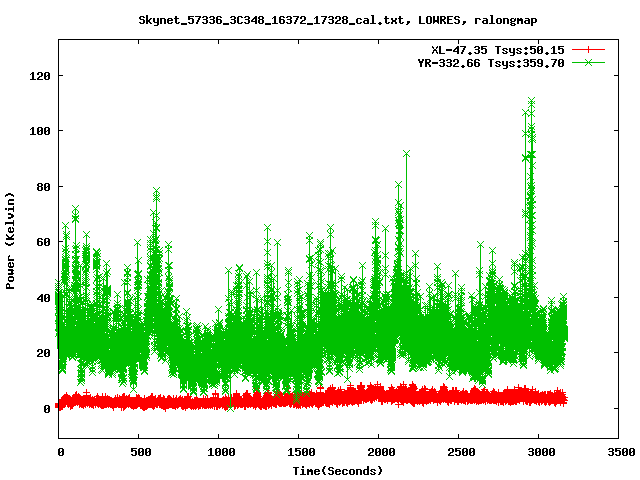The height and width of the screenshot is (480, 640).
Task: Click the x-axis tick label 3000
Action: click(541, 452)
